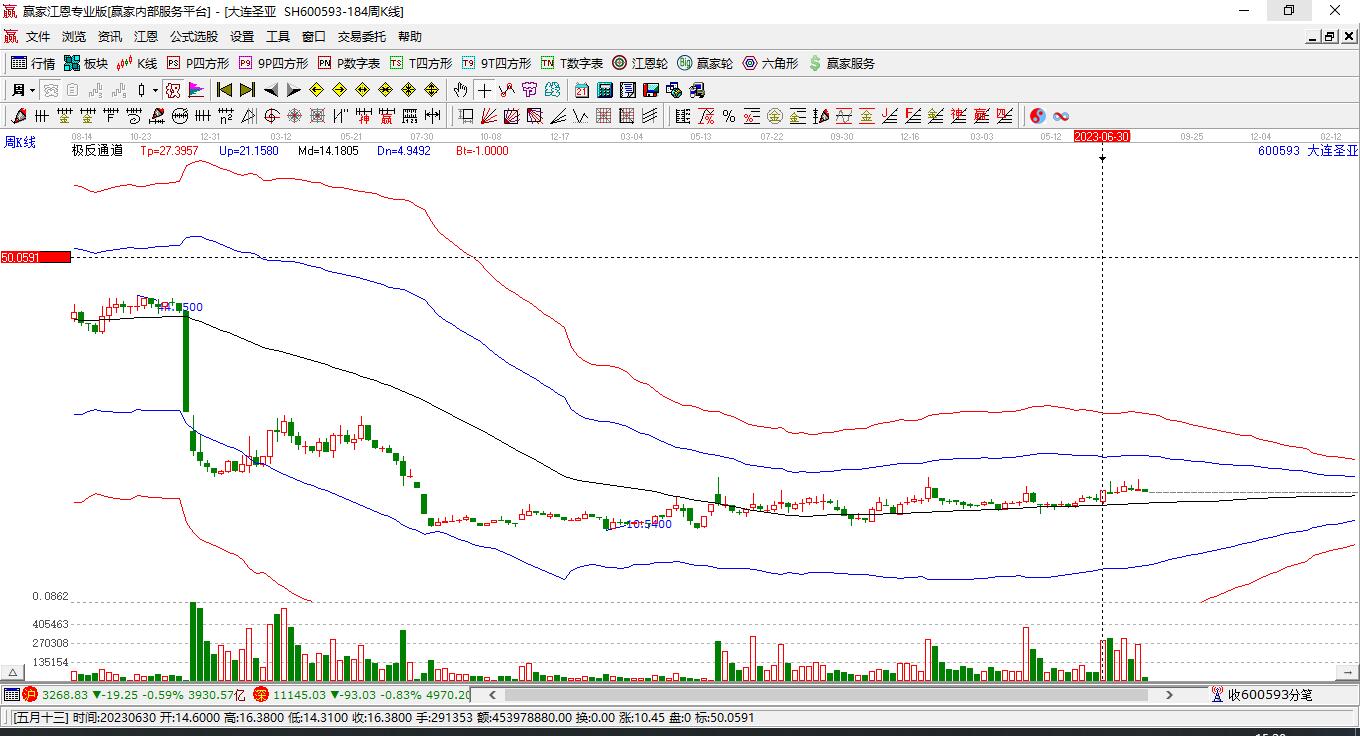Viewport: 1360px width, 736px height.
Task: Click the red floppy disk save icon
Action: point(651,90)
